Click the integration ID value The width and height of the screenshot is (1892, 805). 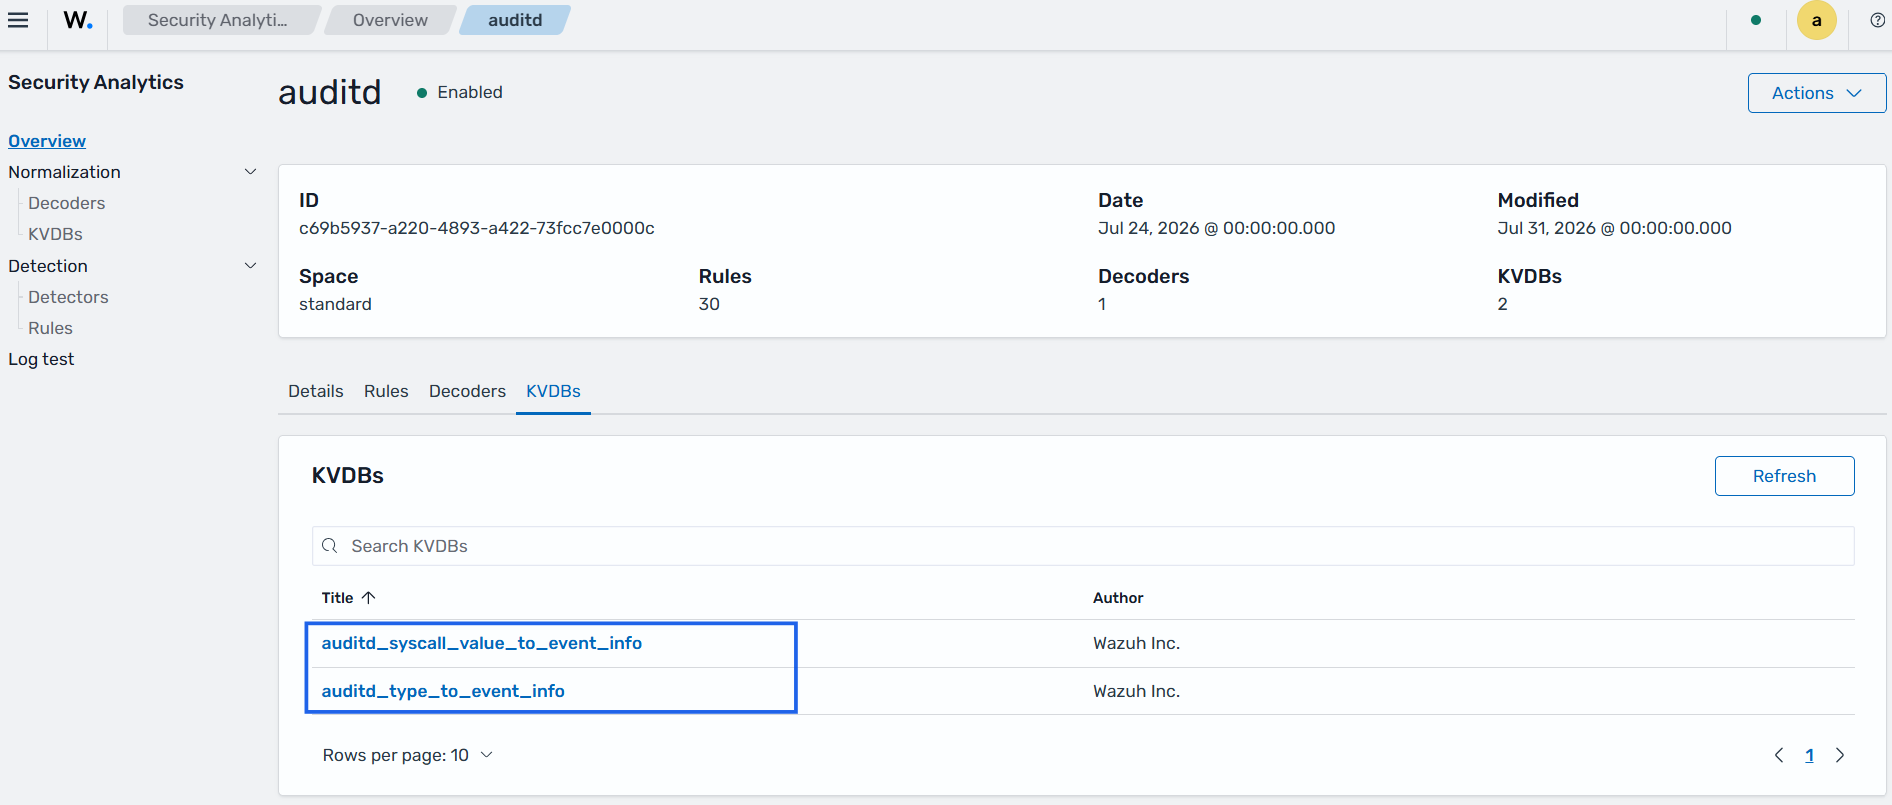click(477, 228)
